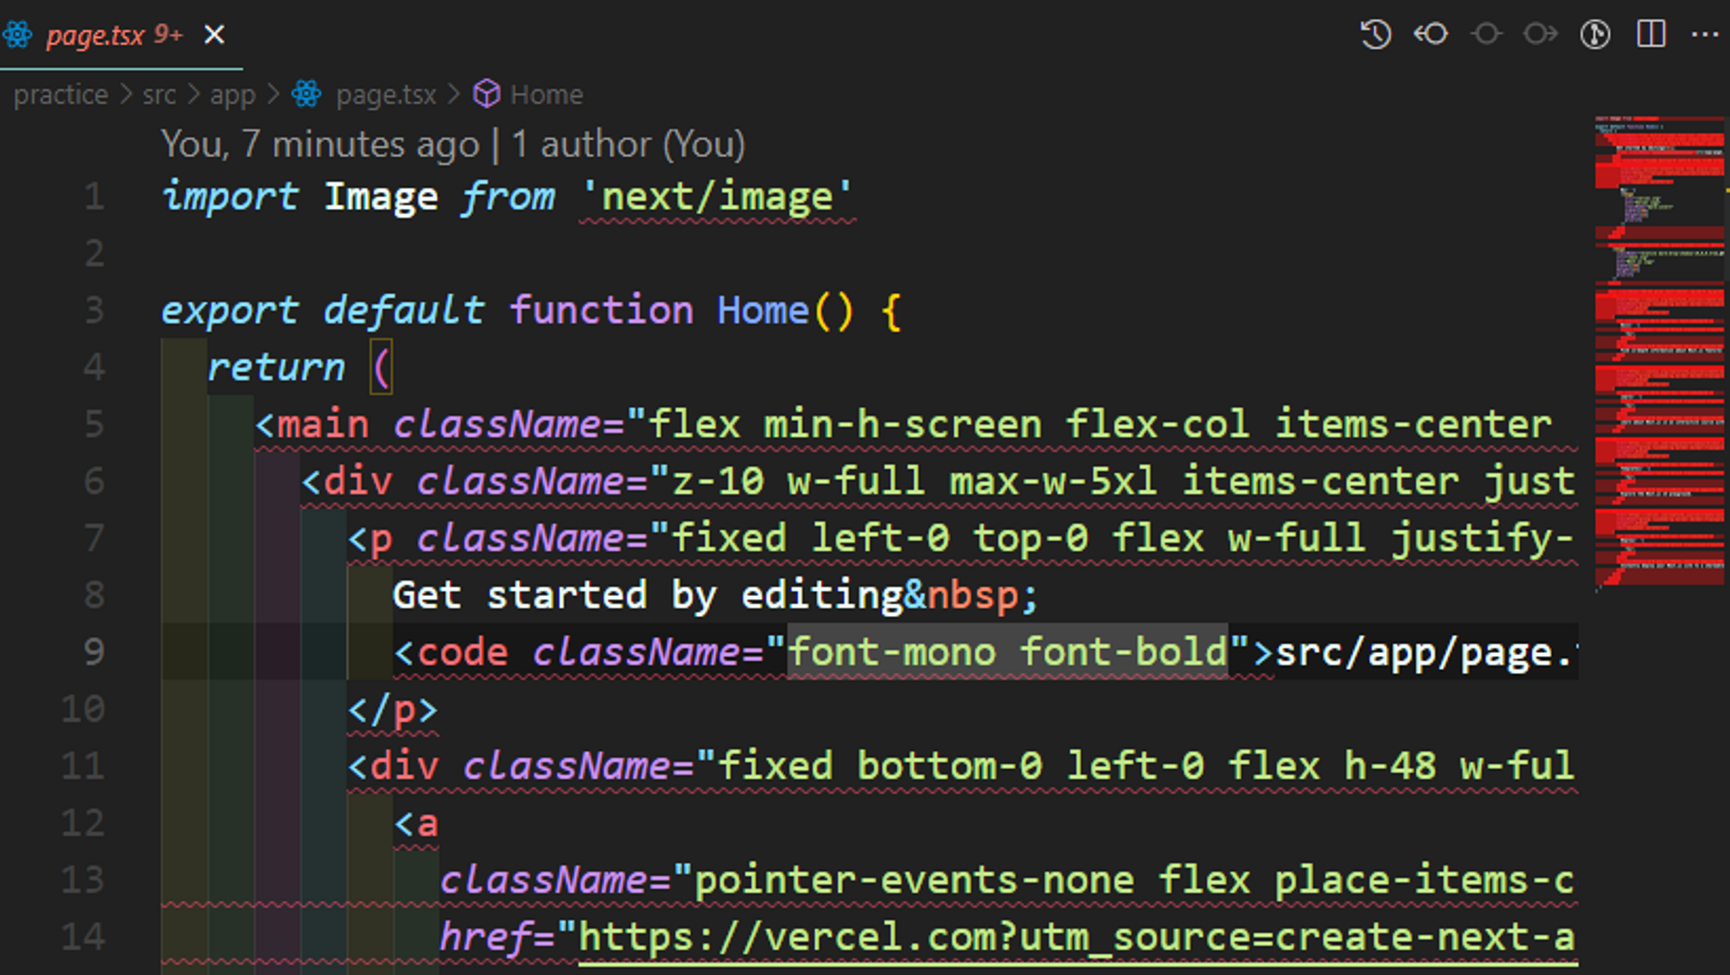Expand the chevron after the app breadcrumb
The width and height of the screenshot is (1730, 975).
pyautogui.click(x=272, y=93)
